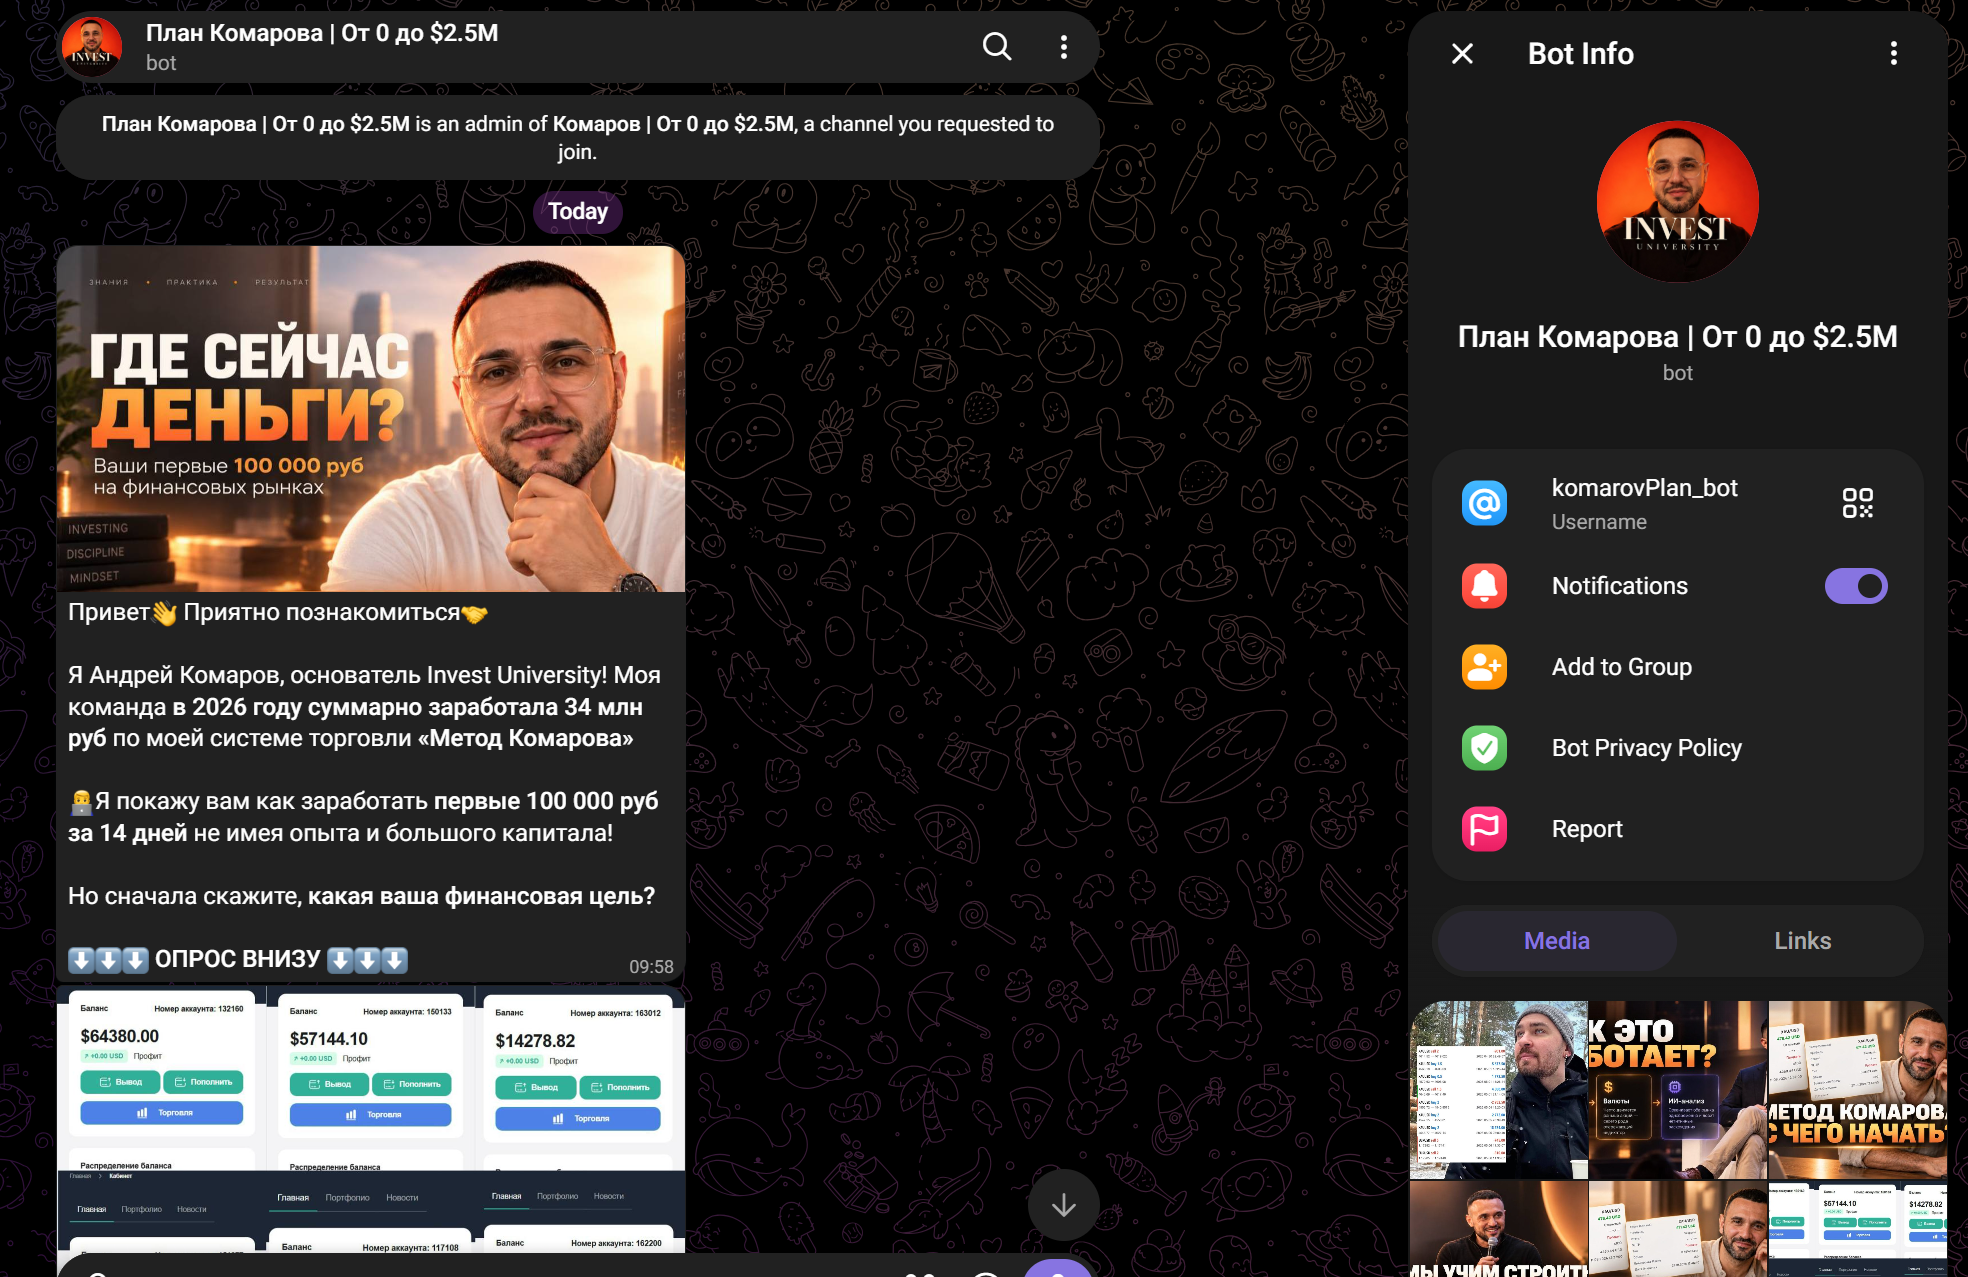1968x1277 pixels.
Task: Click the pink Report flag icon
Action: click(1484, 829)
